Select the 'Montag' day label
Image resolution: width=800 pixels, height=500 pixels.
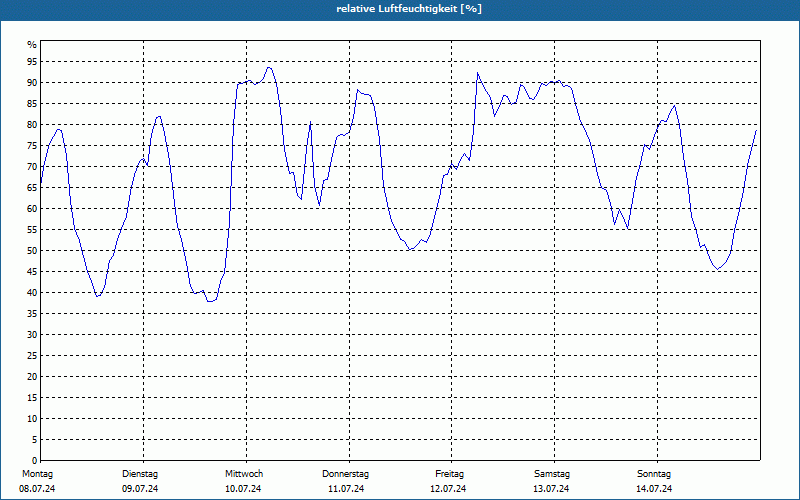tap(37, 474)
